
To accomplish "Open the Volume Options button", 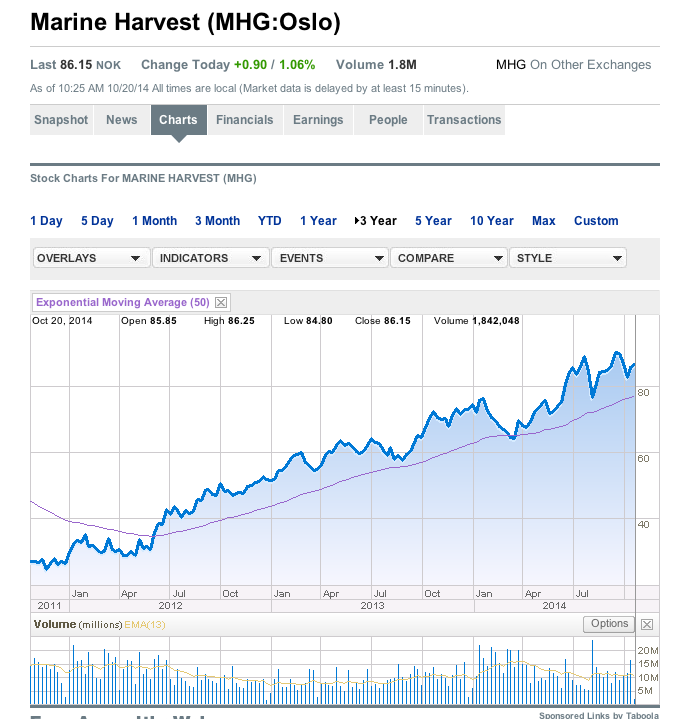I will coord(609,624).
